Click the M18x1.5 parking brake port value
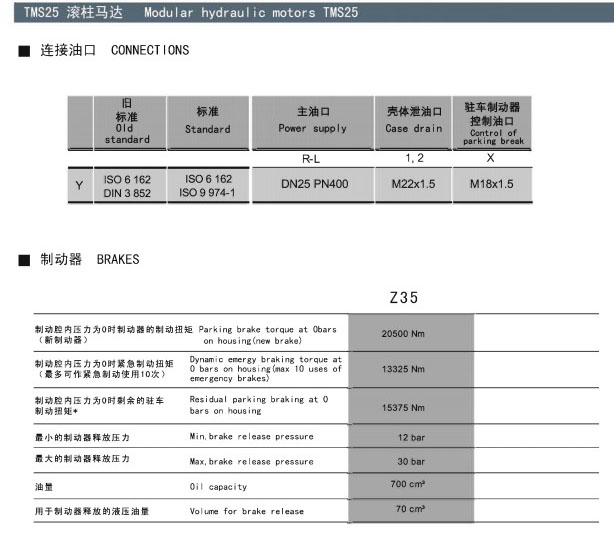The width and height of the screenshot is (614, 541). (x=493, y=185)
